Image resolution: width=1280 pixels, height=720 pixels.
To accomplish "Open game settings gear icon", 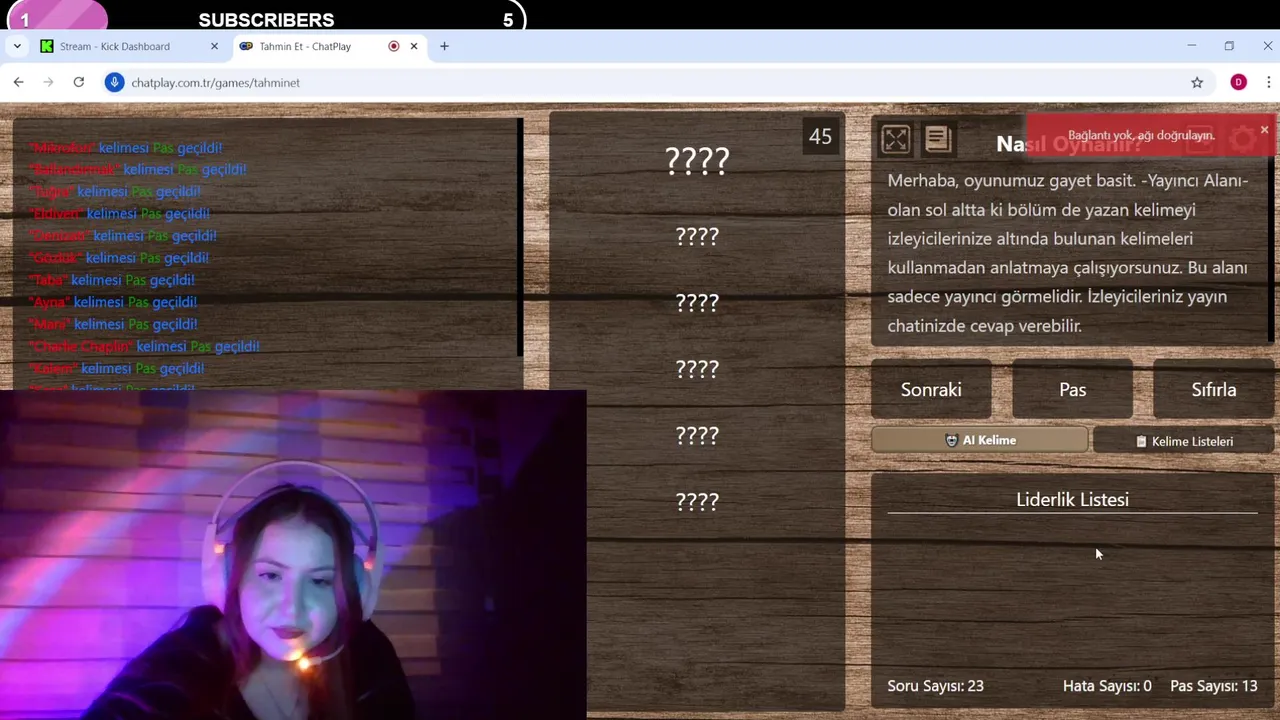I will pos(1243,140).
